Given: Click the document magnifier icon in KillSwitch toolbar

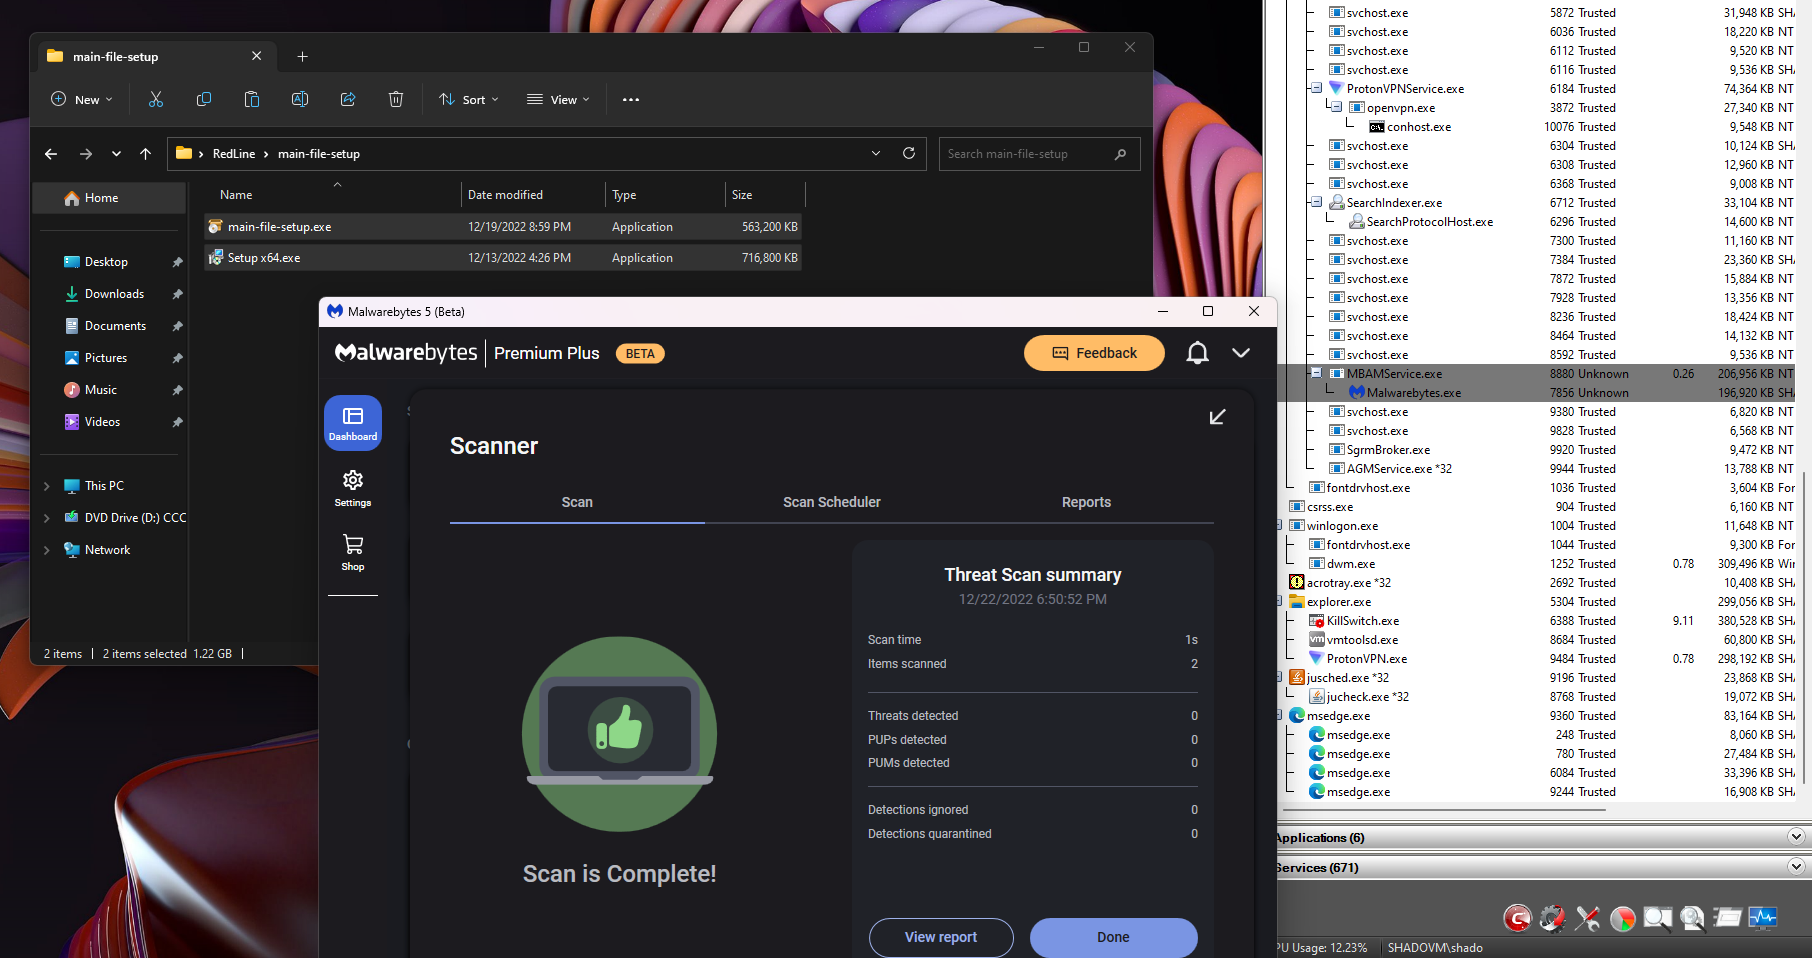Looking at the screenshot, I should click(1693, 917).
